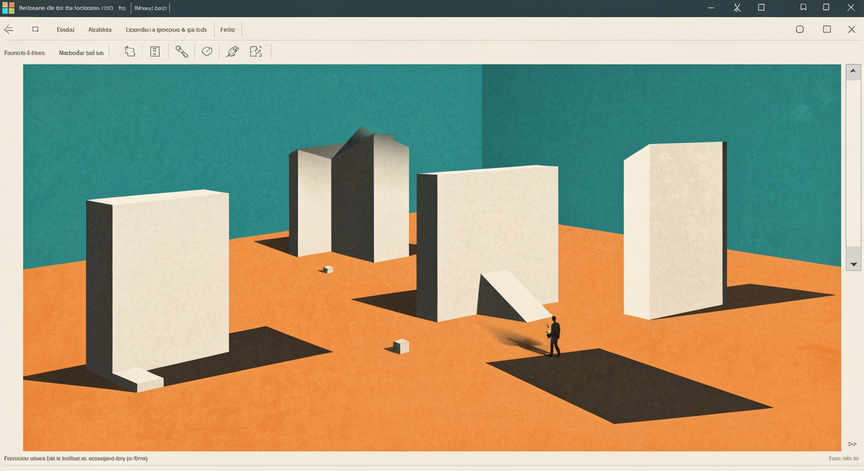Go back with the left arrow icon
Viewport: 864px width, 471px height.
pos(8,30)
